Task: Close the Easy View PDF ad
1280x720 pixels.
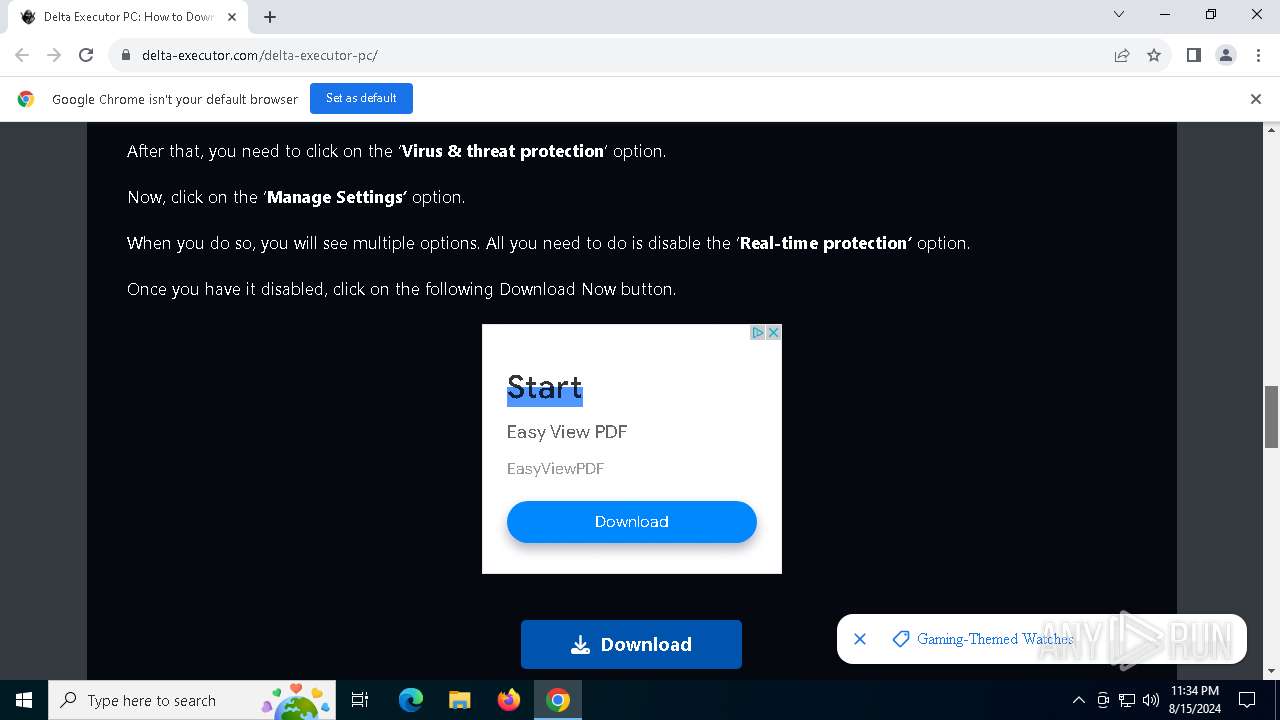Action: (x=773, y=333)
